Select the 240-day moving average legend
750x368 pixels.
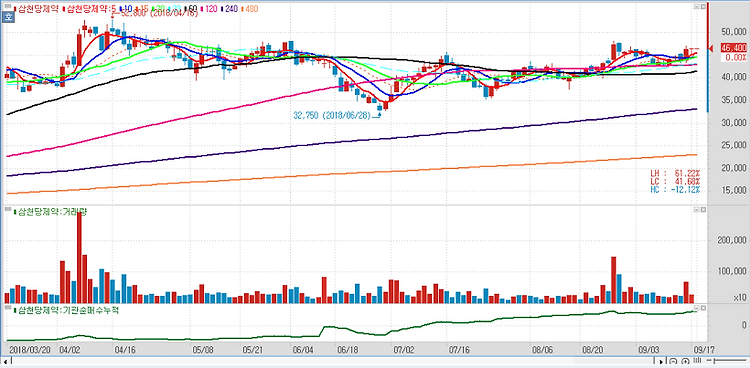[229, 9]
